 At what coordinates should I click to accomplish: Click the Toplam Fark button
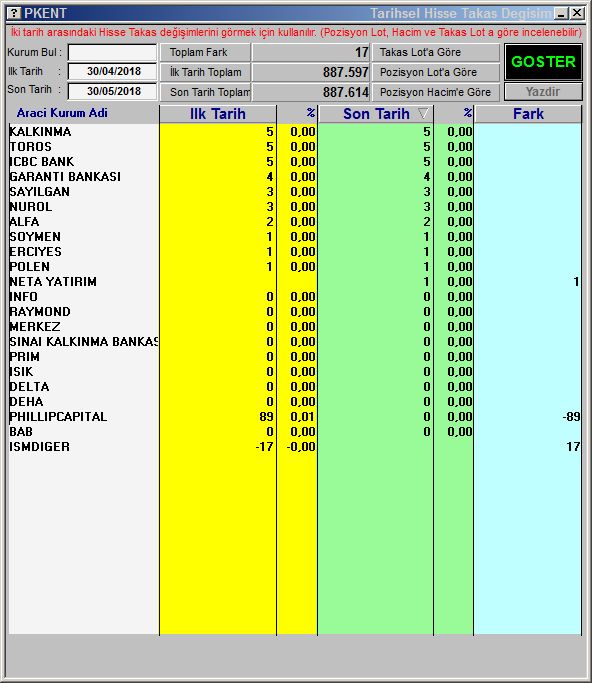click(205, 52)
